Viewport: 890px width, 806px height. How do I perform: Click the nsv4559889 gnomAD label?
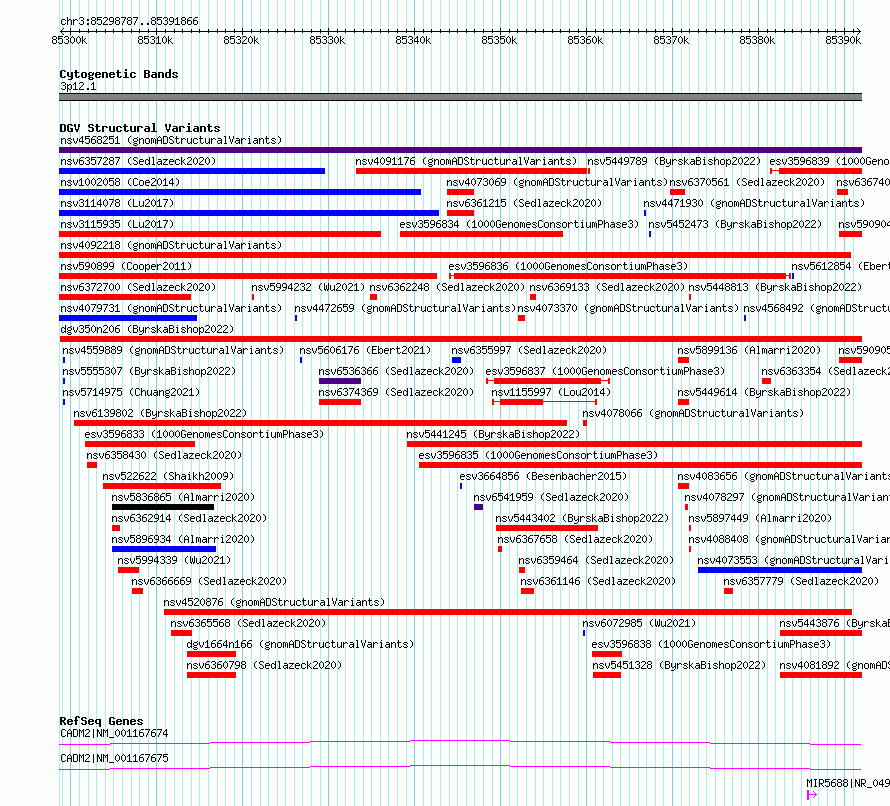[x=173, y=350]
